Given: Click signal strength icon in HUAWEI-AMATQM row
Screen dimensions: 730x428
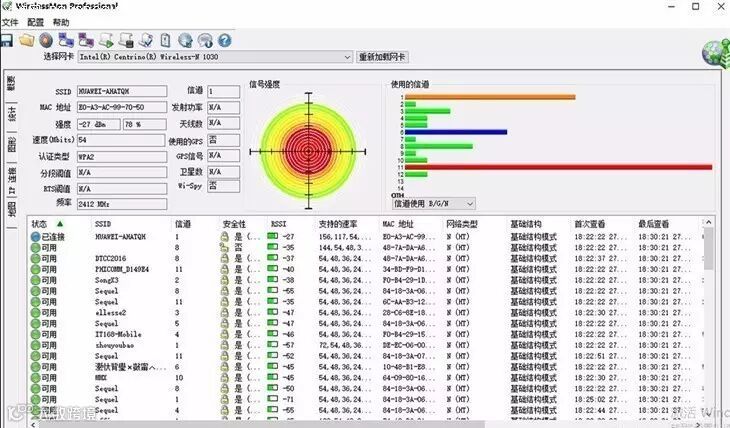Looking at the screenshot, I should pos(272,236).
